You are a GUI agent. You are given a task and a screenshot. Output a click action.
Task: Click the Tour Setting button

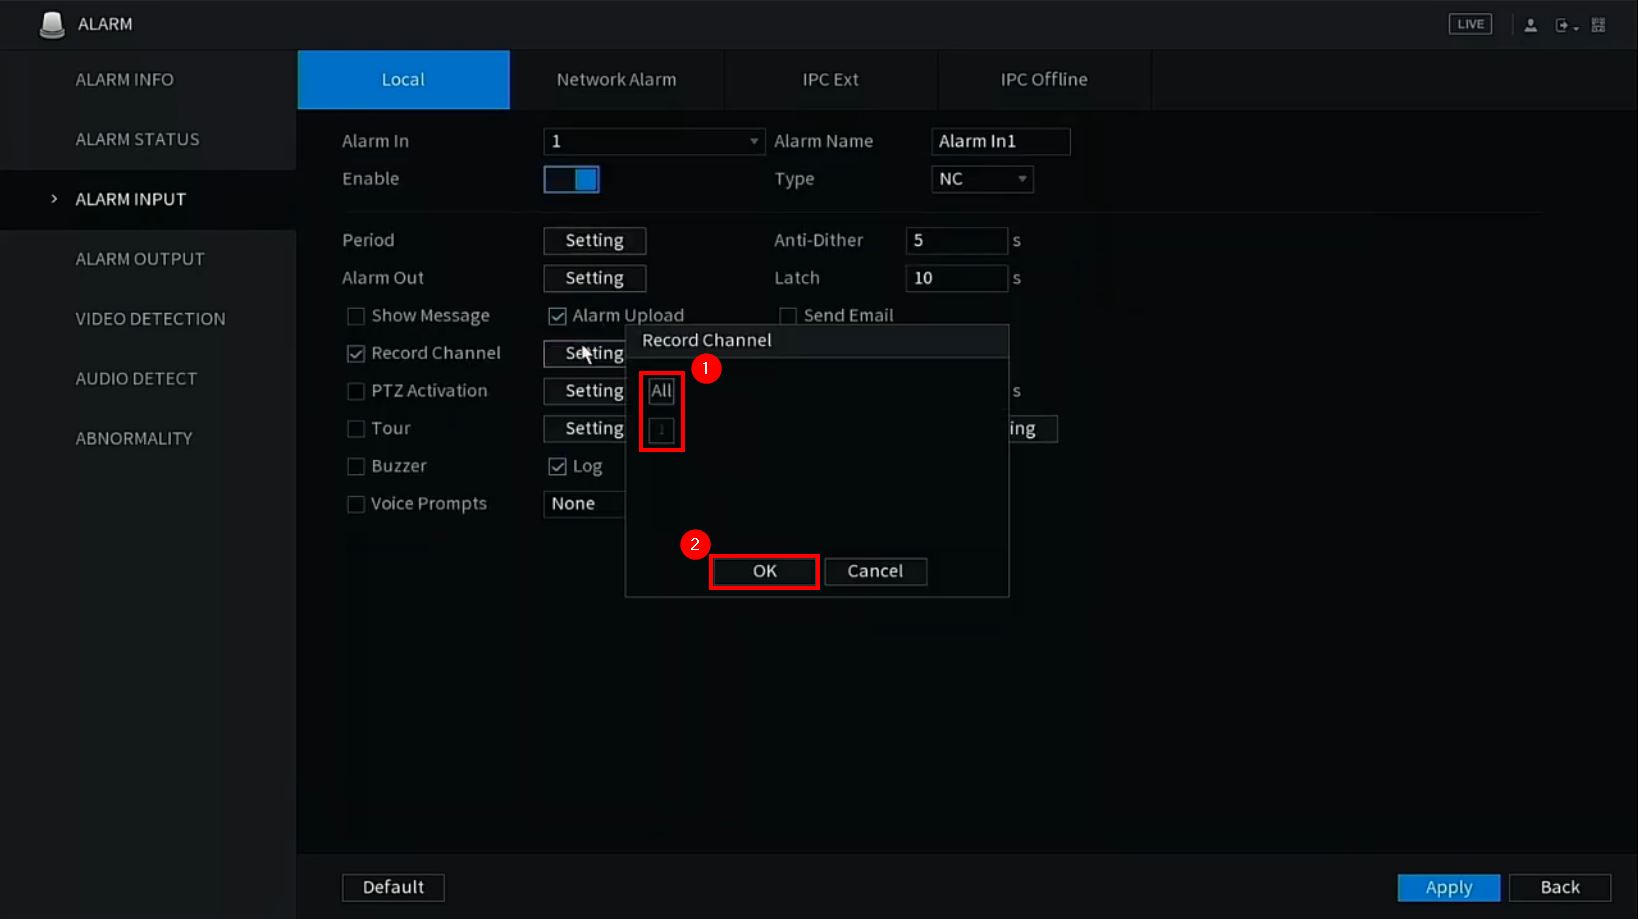pyautogui.click(x=585, y=429)
